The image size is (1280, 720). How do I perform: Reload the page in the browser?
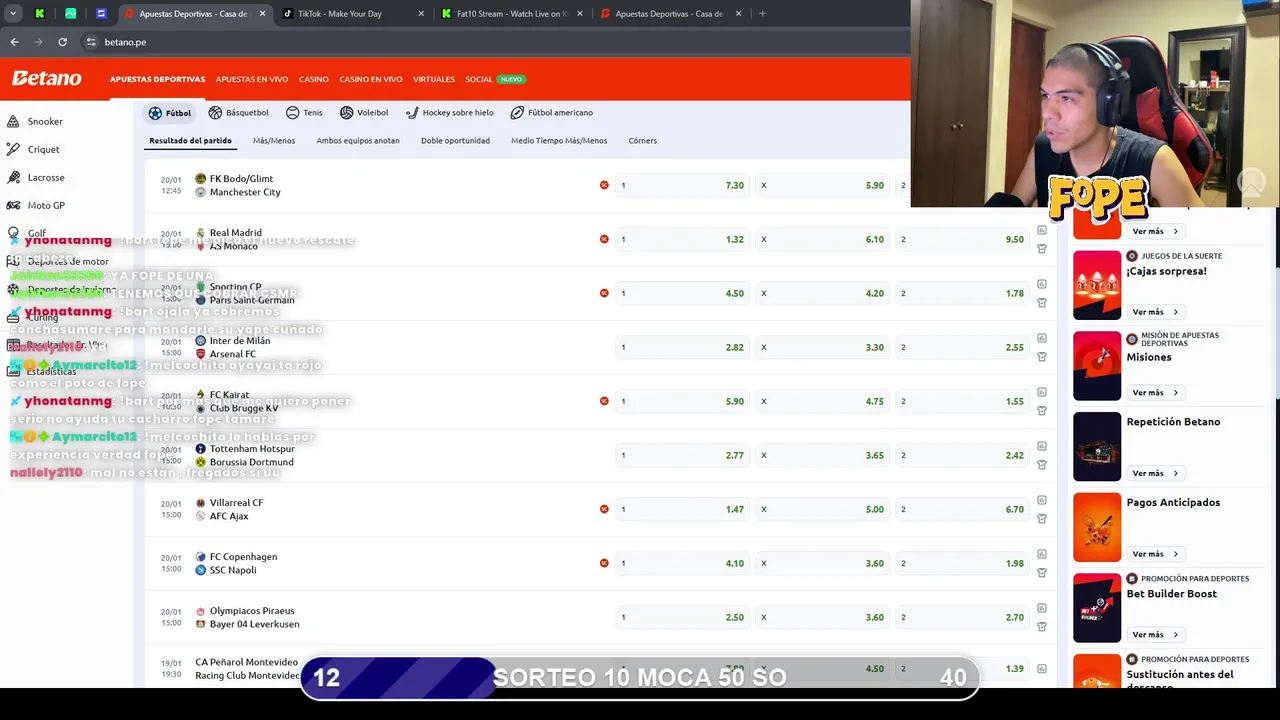coord(62,42)
